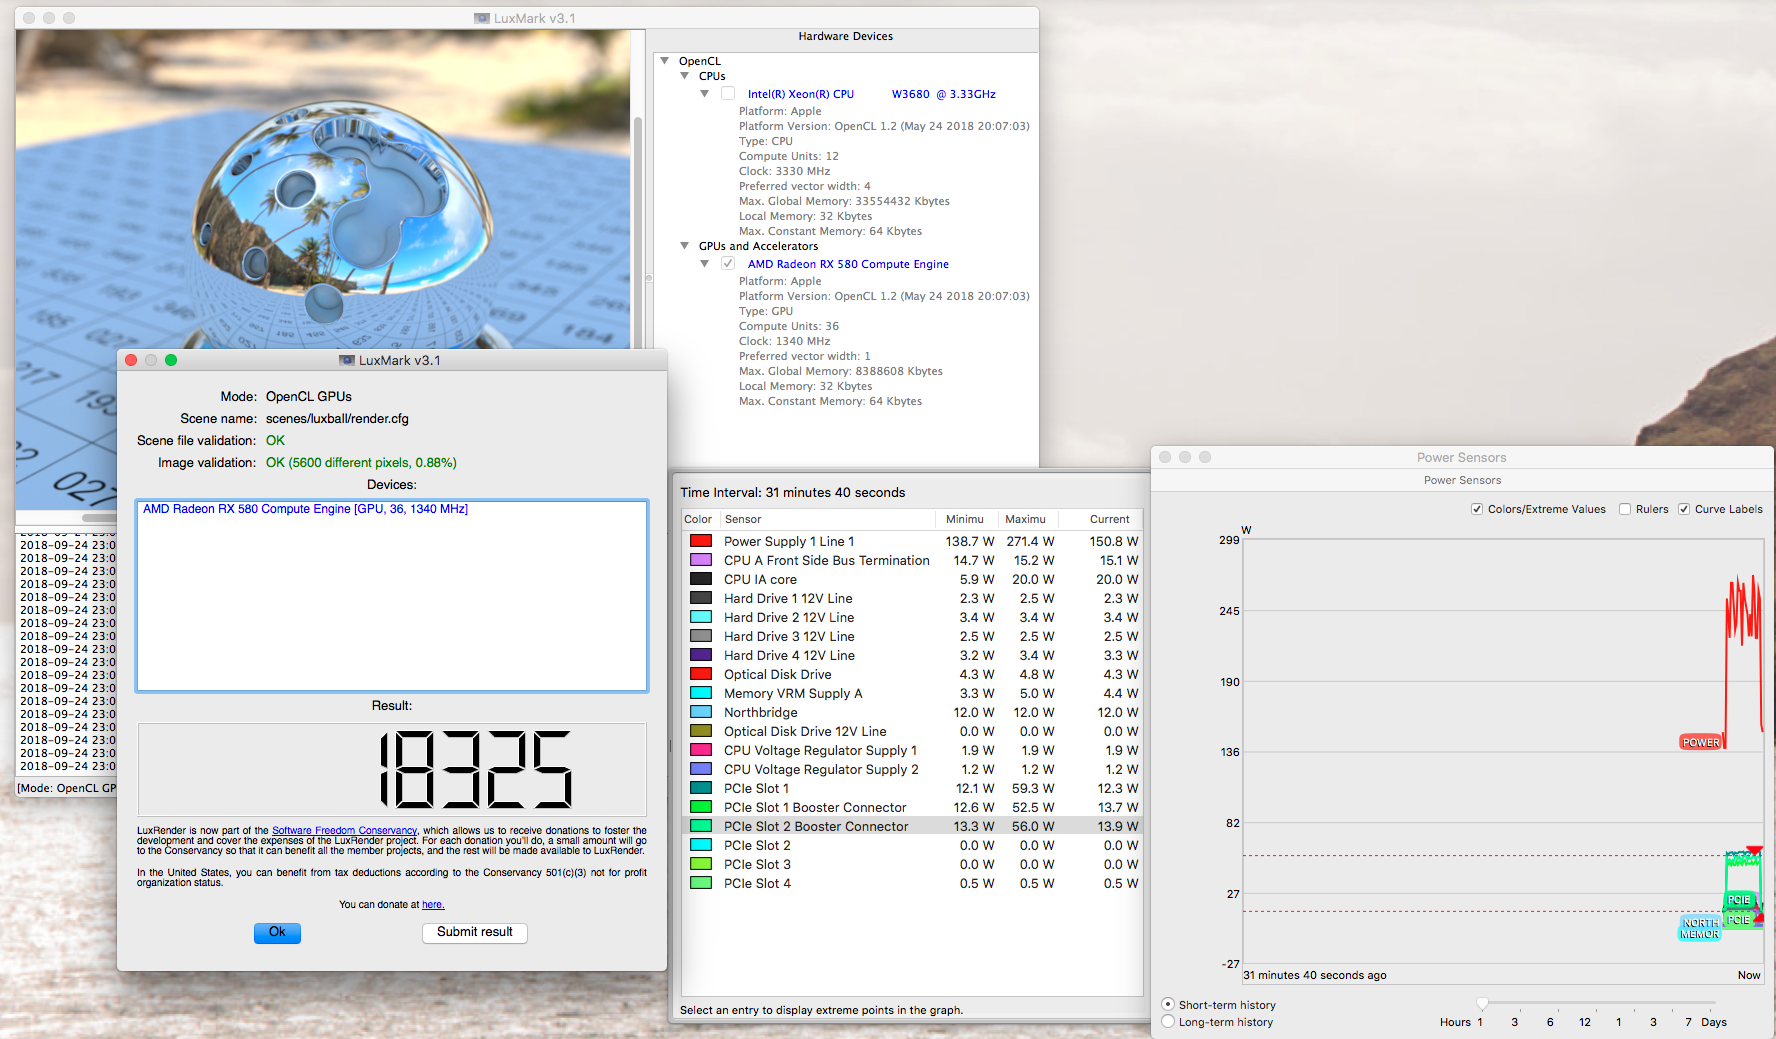This screenshot has height=1039, width=1776.
Task: Click Northbridge color swatch
Action: point(701,712)
